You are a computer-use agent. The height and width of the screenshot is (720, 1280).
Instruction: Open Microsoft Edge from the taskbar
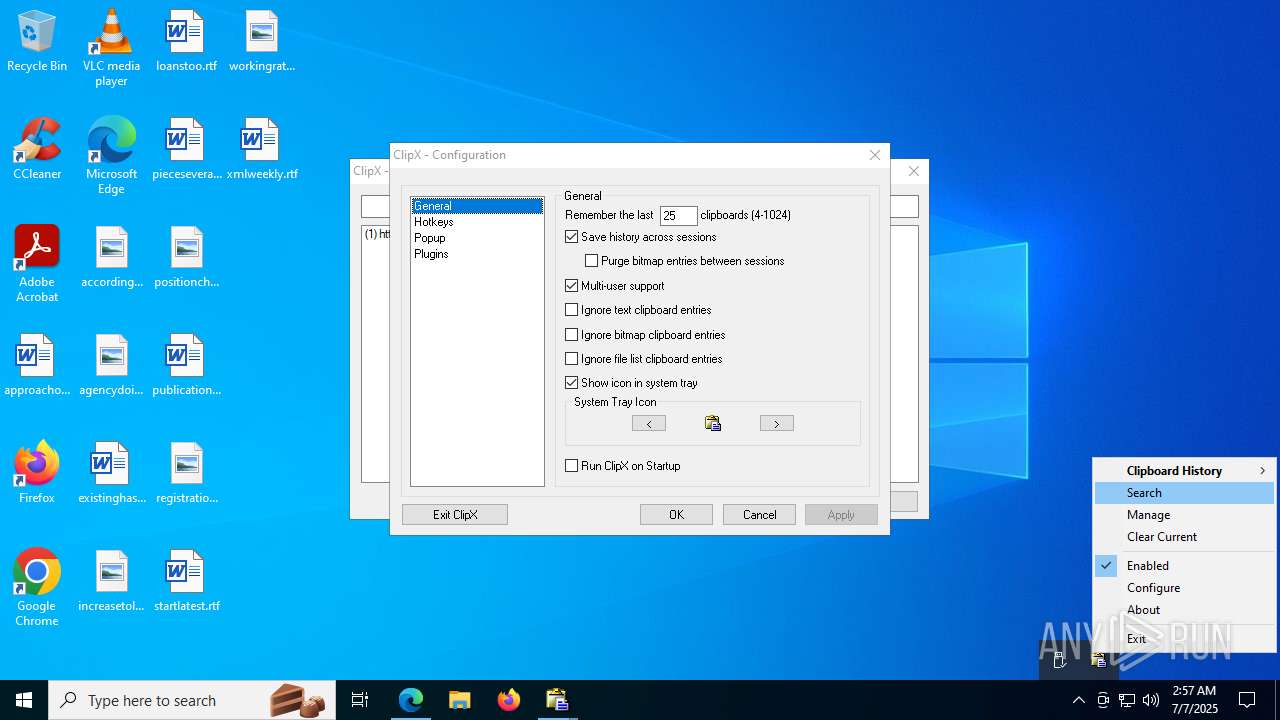411,700
